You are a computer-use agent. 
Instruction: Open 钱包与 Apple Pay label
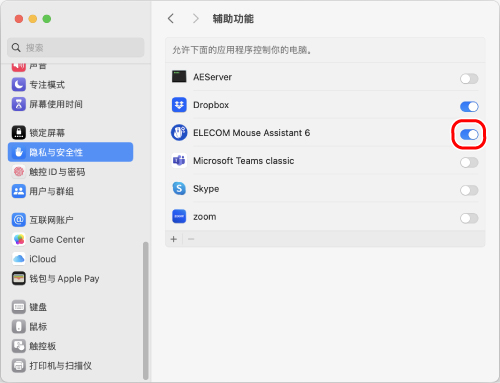pyautogui.click(x=64, y=279)
